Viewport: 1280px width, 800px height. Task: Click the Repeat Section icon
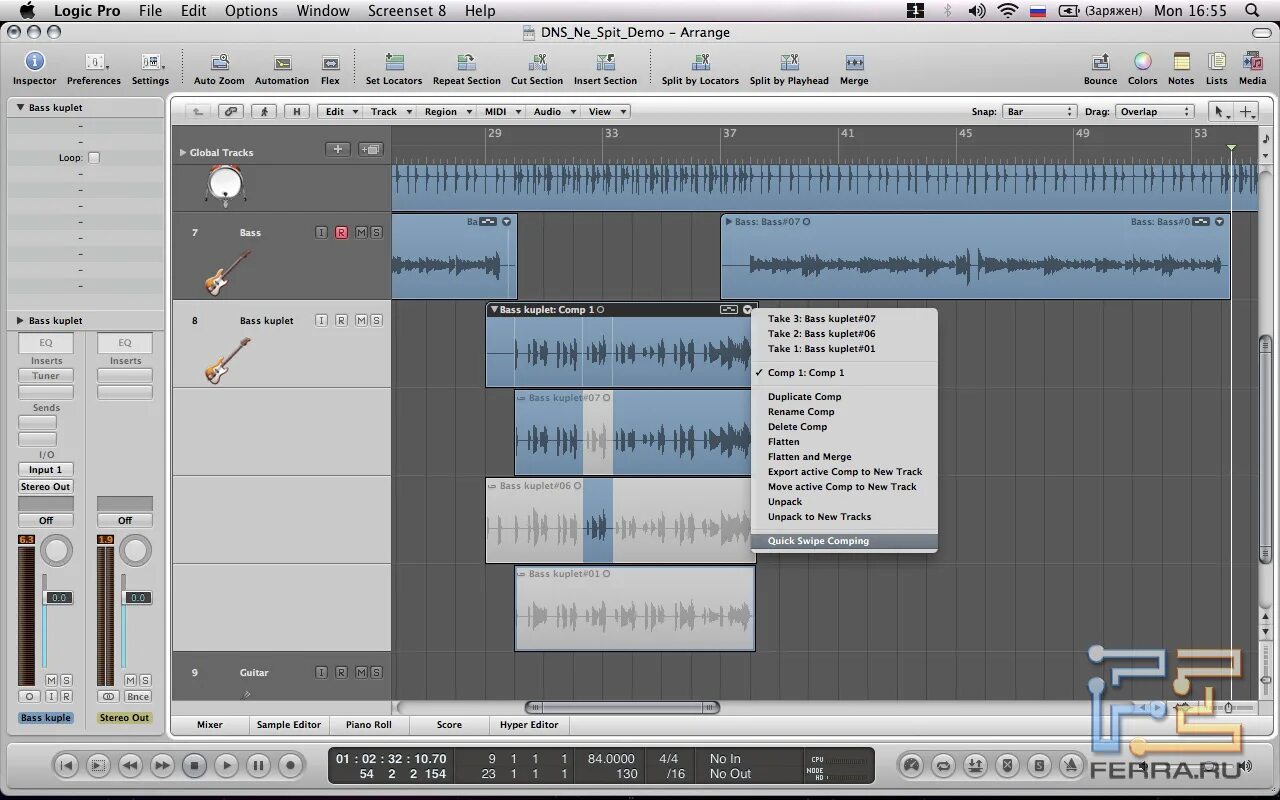pos(466,63)
